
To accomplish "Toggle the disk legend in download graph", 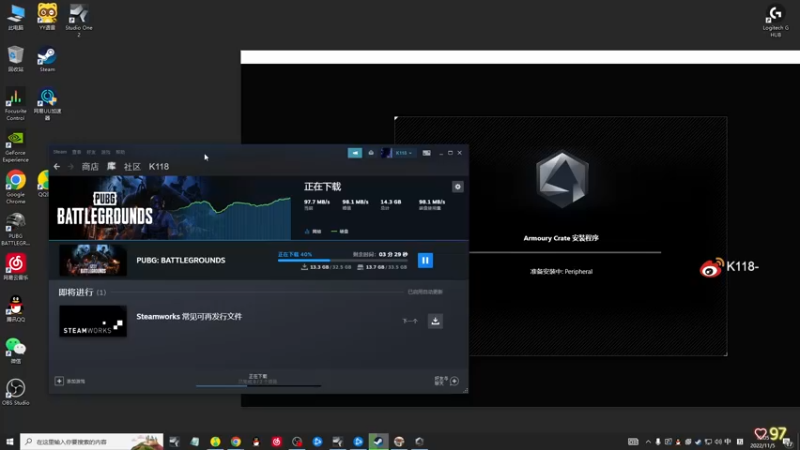I will pyautogui.click(x=340, y=231).
